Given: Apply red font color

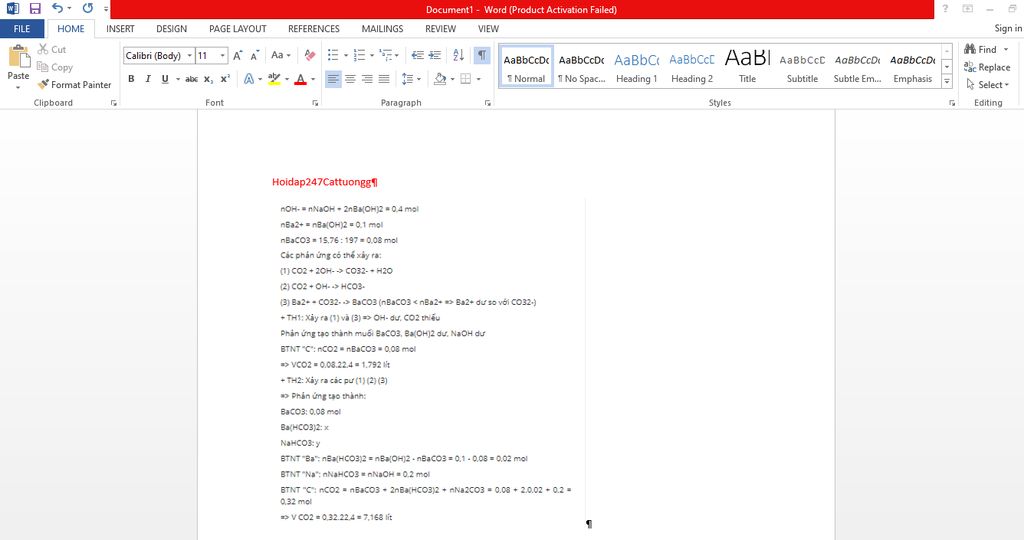Looking at the screenshot, I should pos(300,79).
